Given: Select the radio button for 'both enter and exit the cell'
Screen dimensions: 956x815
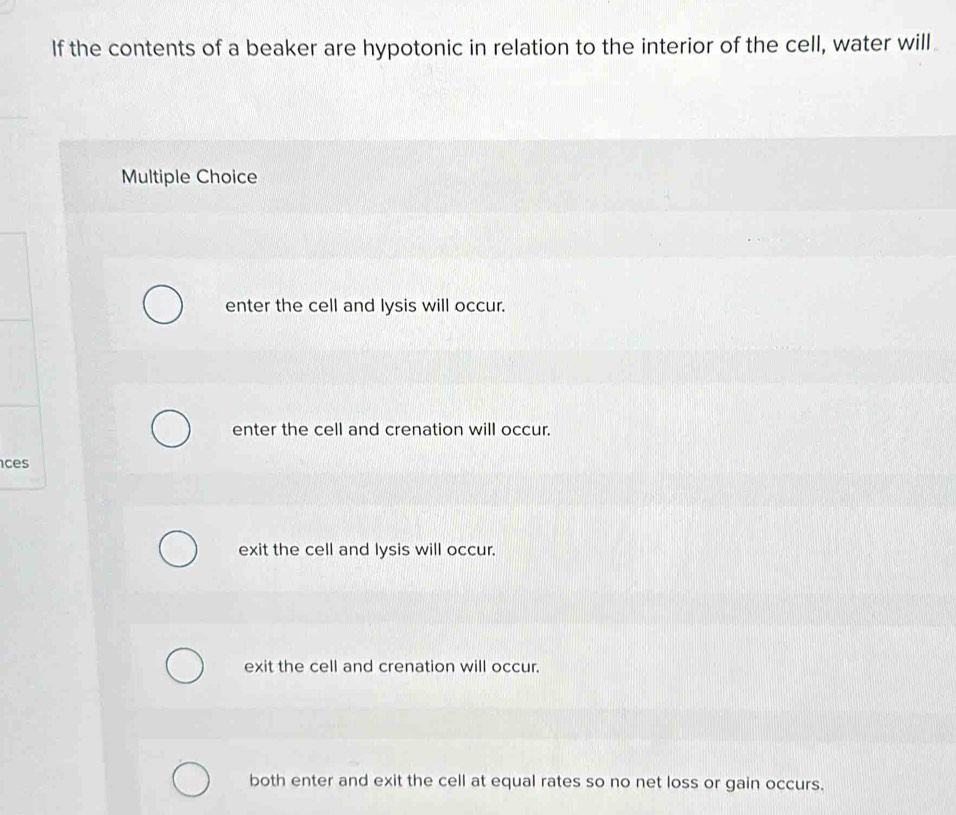Looking at the screenshot, I should point(192,778).
